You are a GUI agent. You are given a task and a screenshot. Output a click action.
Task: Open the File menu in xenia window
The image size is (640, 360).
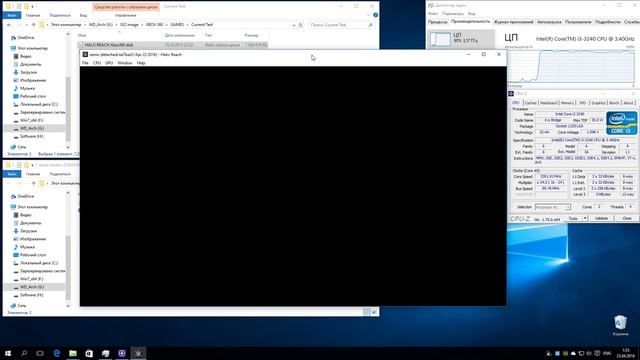point(85,63)
